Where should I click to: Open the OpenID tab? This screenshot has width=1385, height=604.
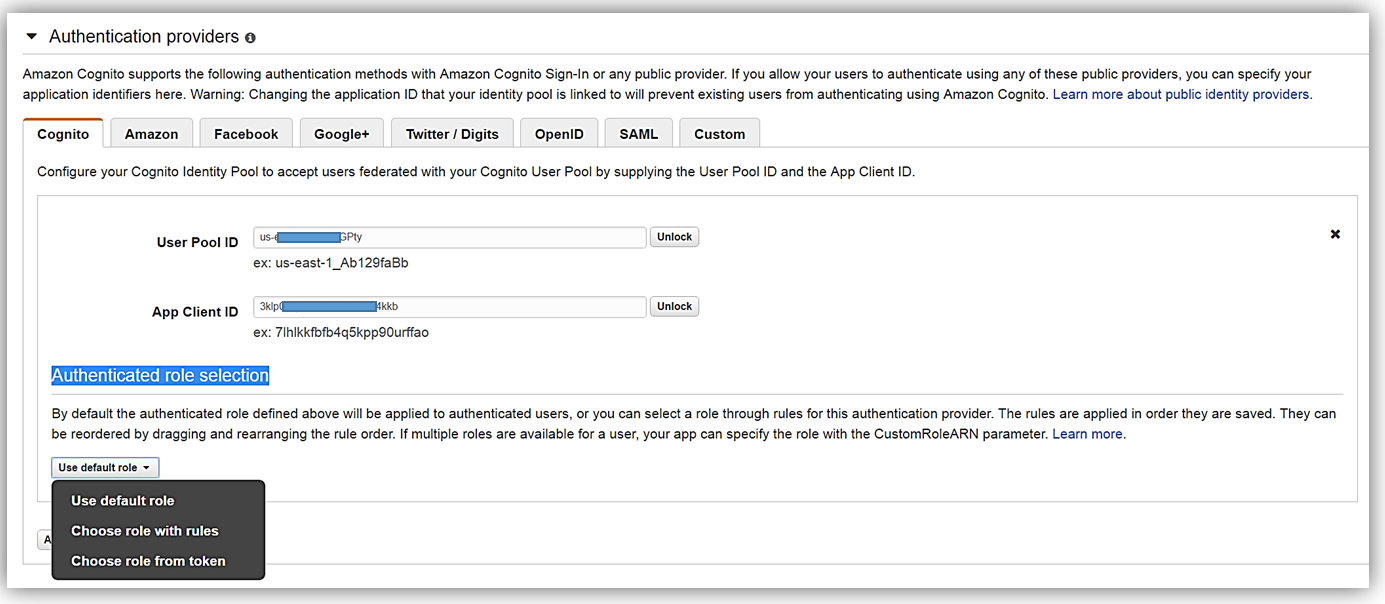558,132
